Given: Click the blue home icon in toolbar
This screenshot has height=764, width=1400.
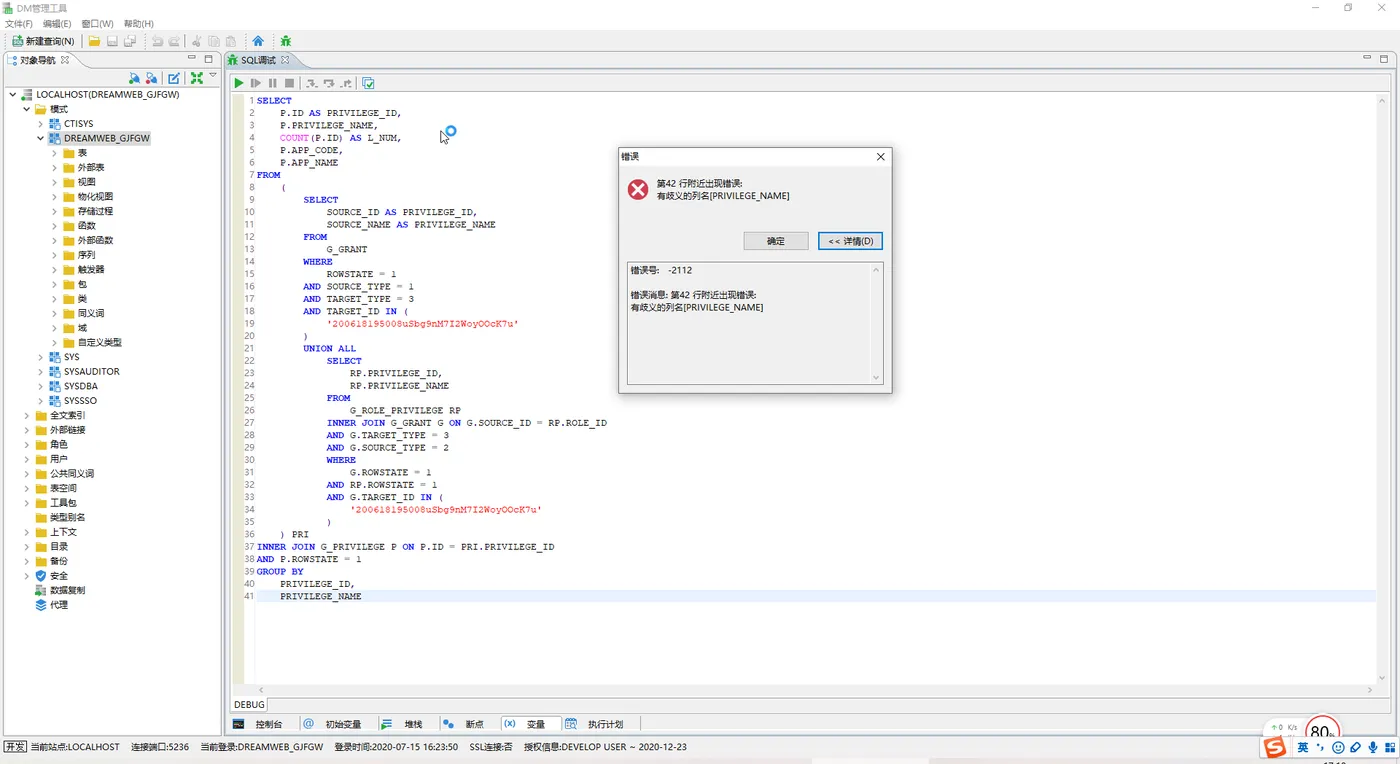Looking at the screenshot, I should coord(258,41).
